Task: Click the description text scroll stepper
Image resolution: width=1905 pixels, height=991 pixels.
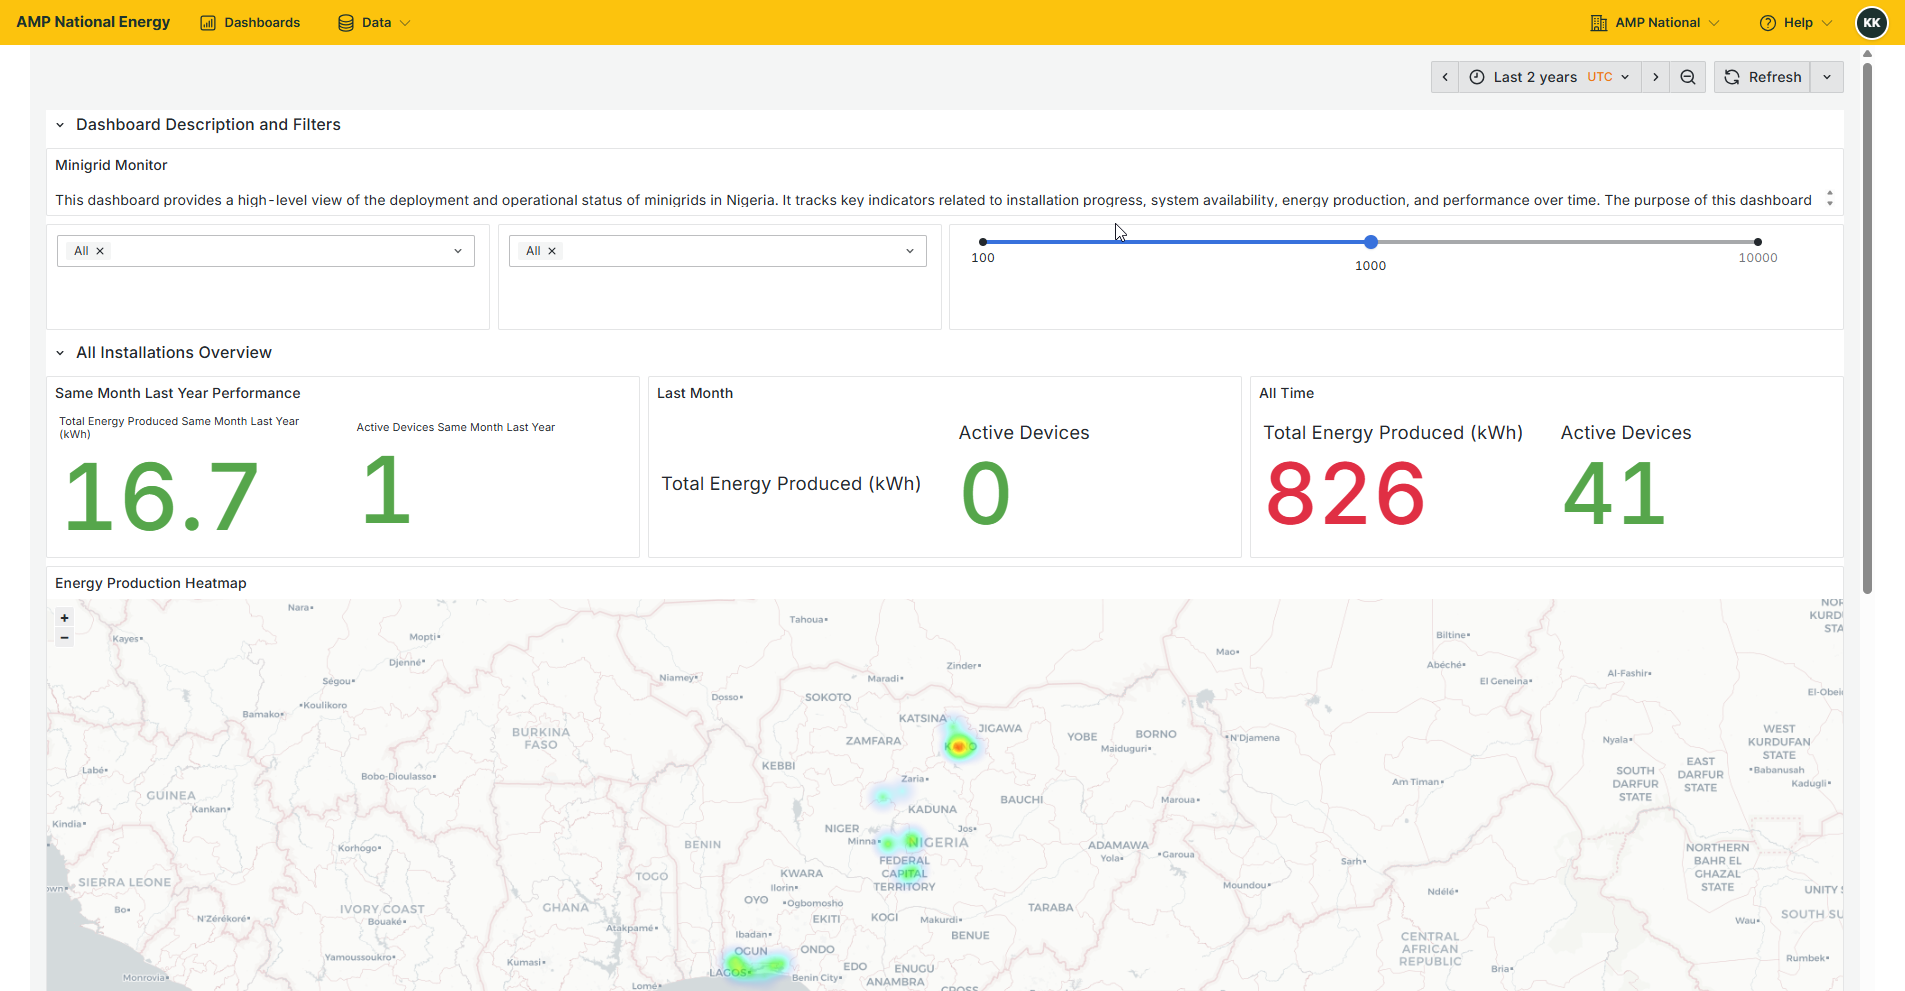Action: (x=1830, y=198)
